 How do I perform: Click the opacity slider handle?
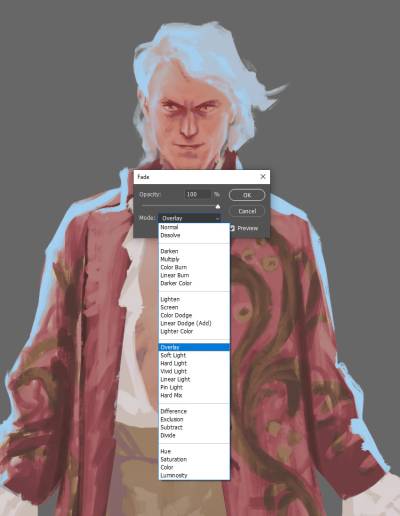click(218, 207)
